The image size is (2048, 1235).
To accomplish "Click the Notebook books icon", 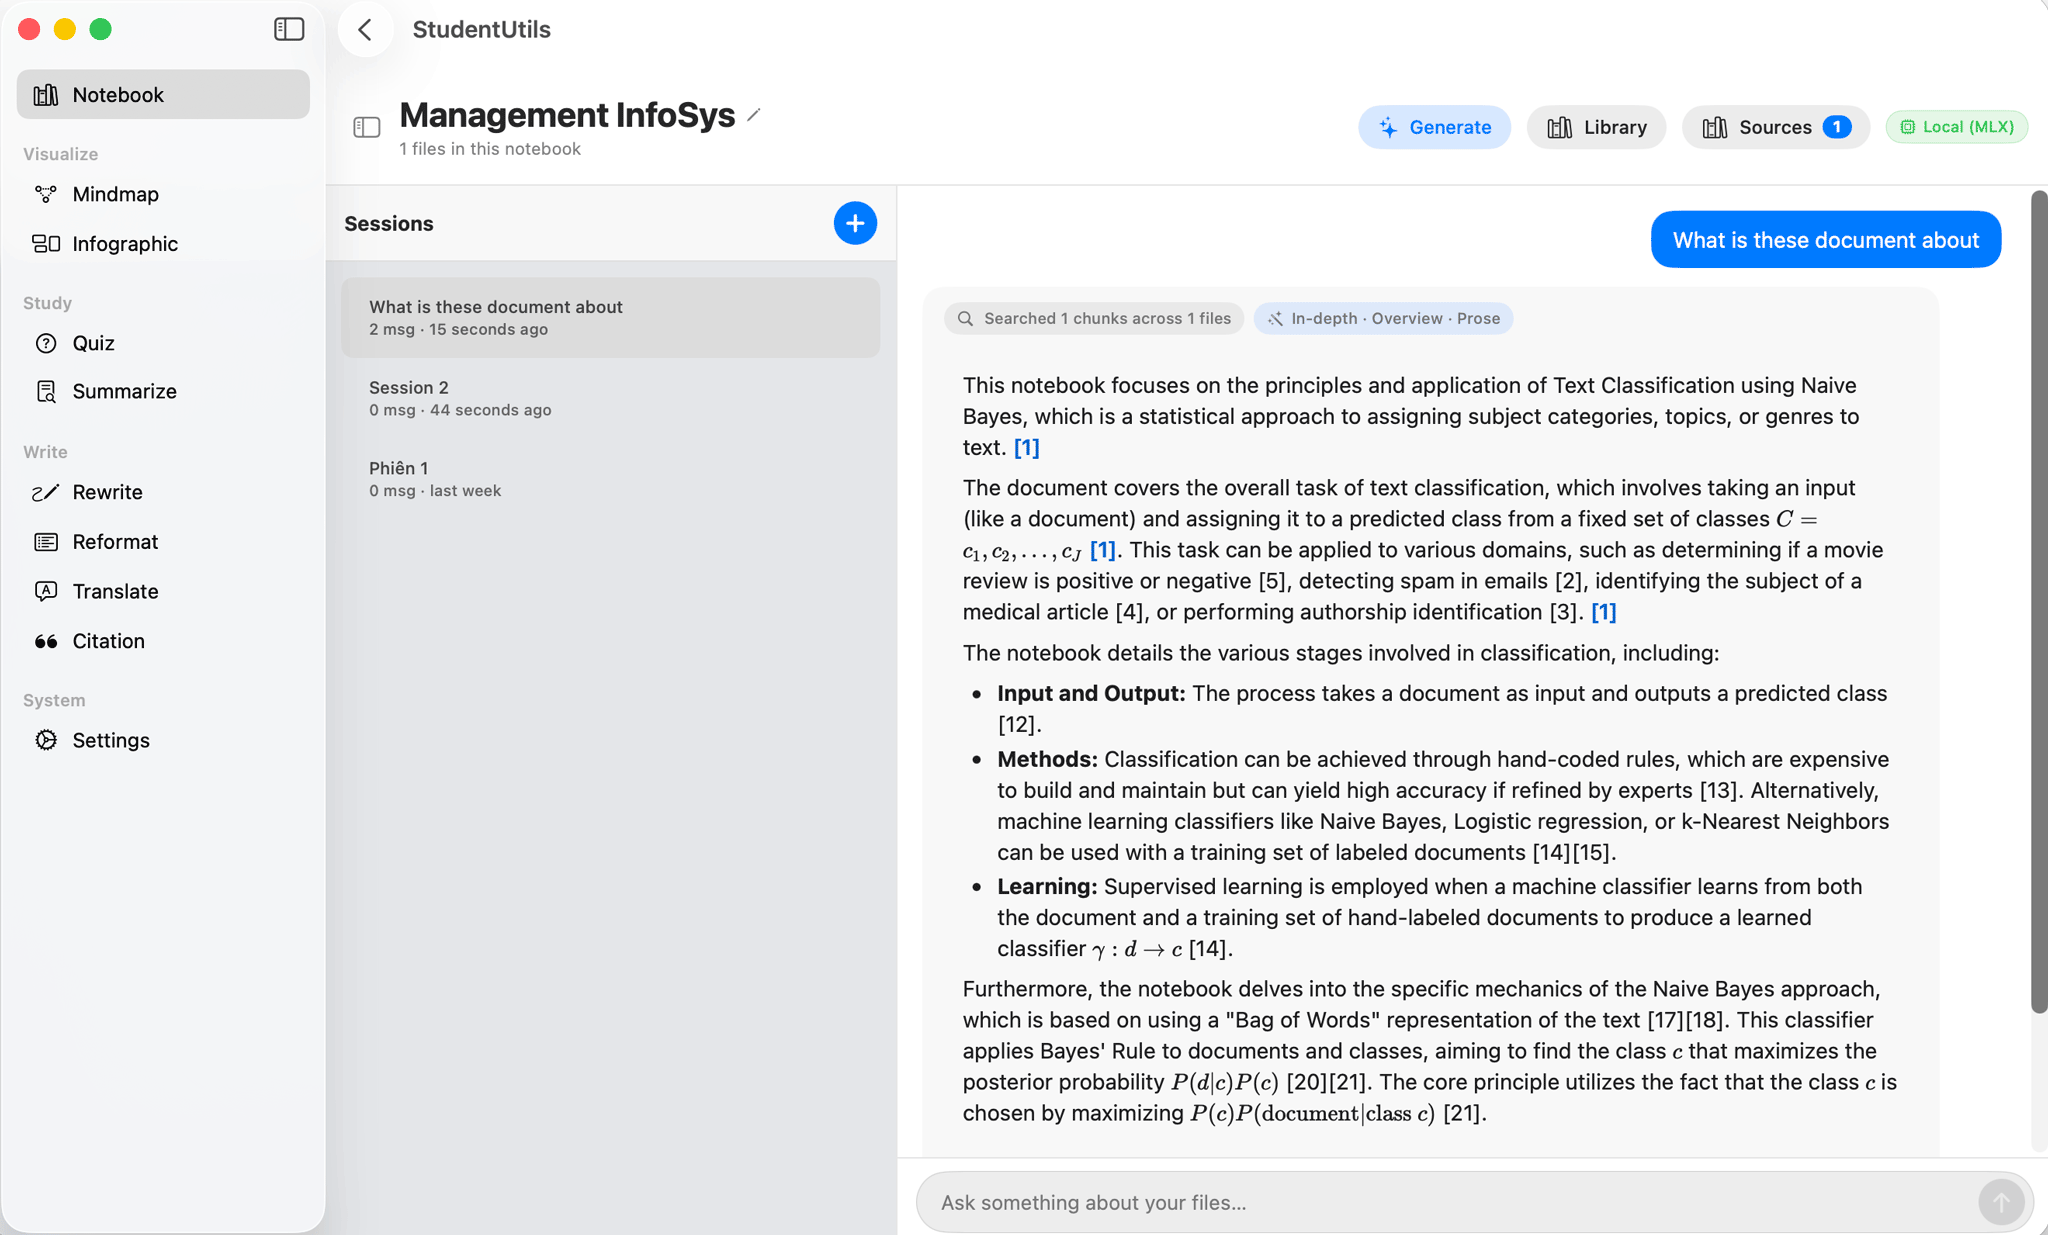I will click(46, 94).
